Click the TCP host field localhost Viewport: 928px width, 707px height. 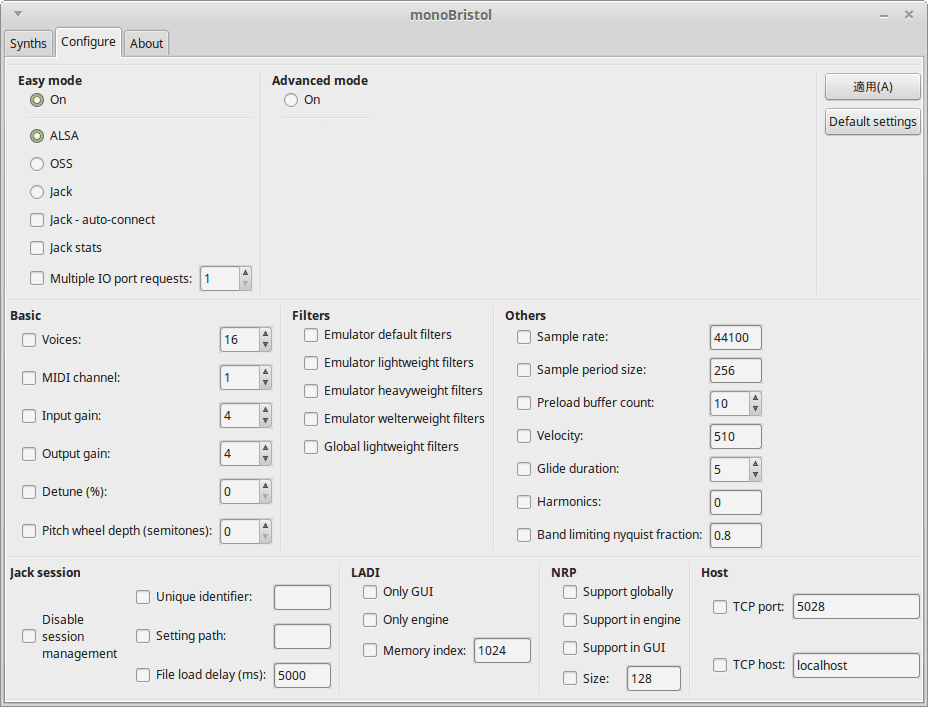click(x=856, y=665)
